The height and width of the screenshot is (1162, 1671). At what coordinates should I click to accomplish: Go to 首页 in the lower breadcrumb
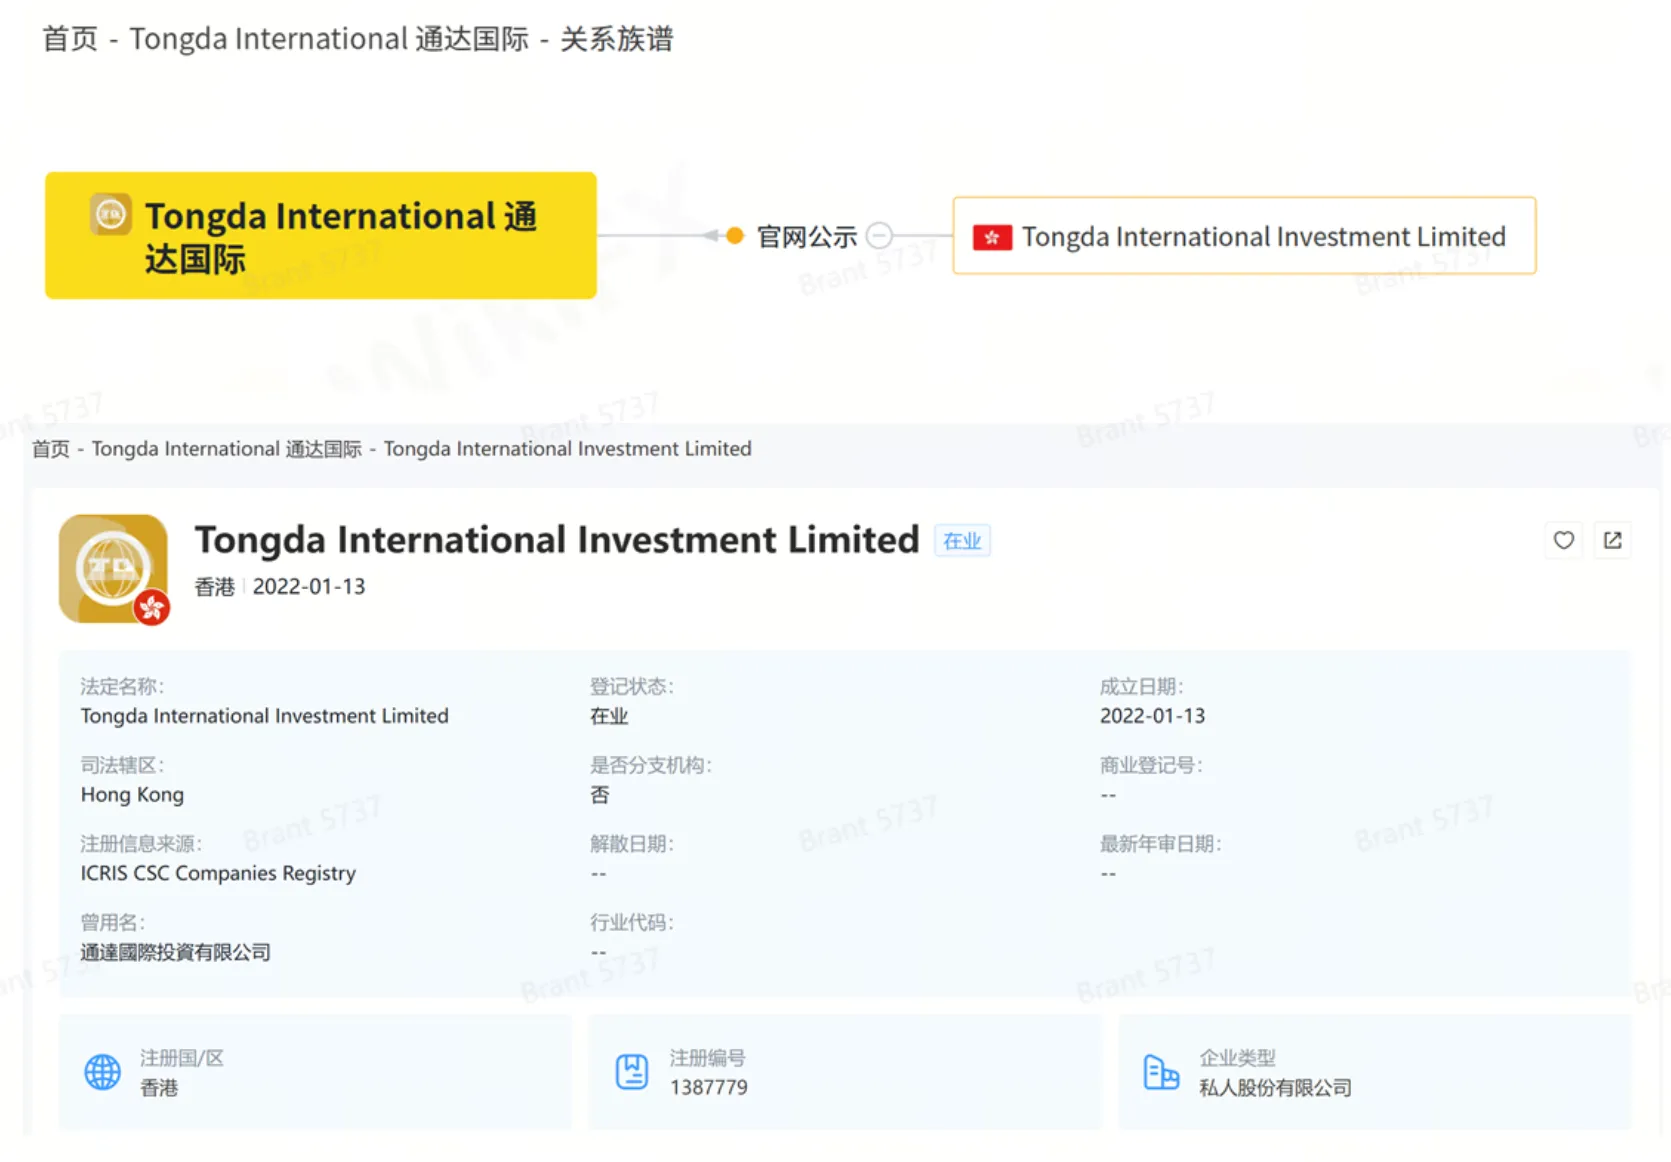pos(51,449)
